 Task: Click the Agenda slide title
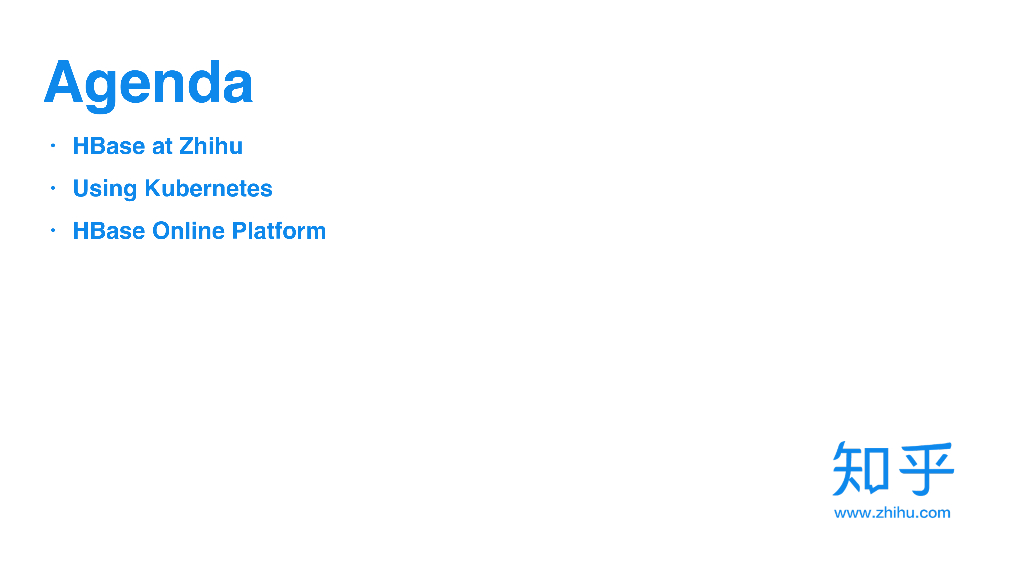[148, 83]
